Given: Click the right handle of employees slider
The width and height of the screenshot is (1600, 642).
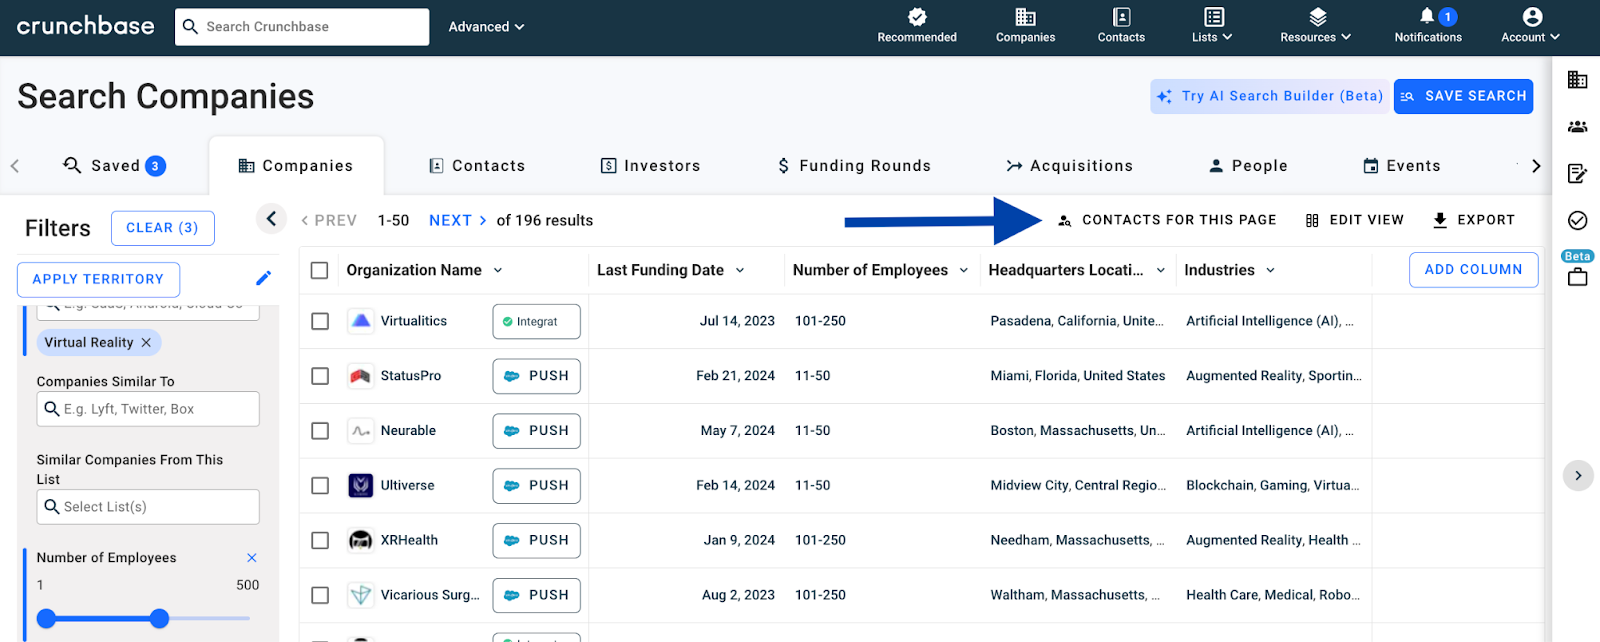Looking at the screenshot, I should [x=159, y=619].
